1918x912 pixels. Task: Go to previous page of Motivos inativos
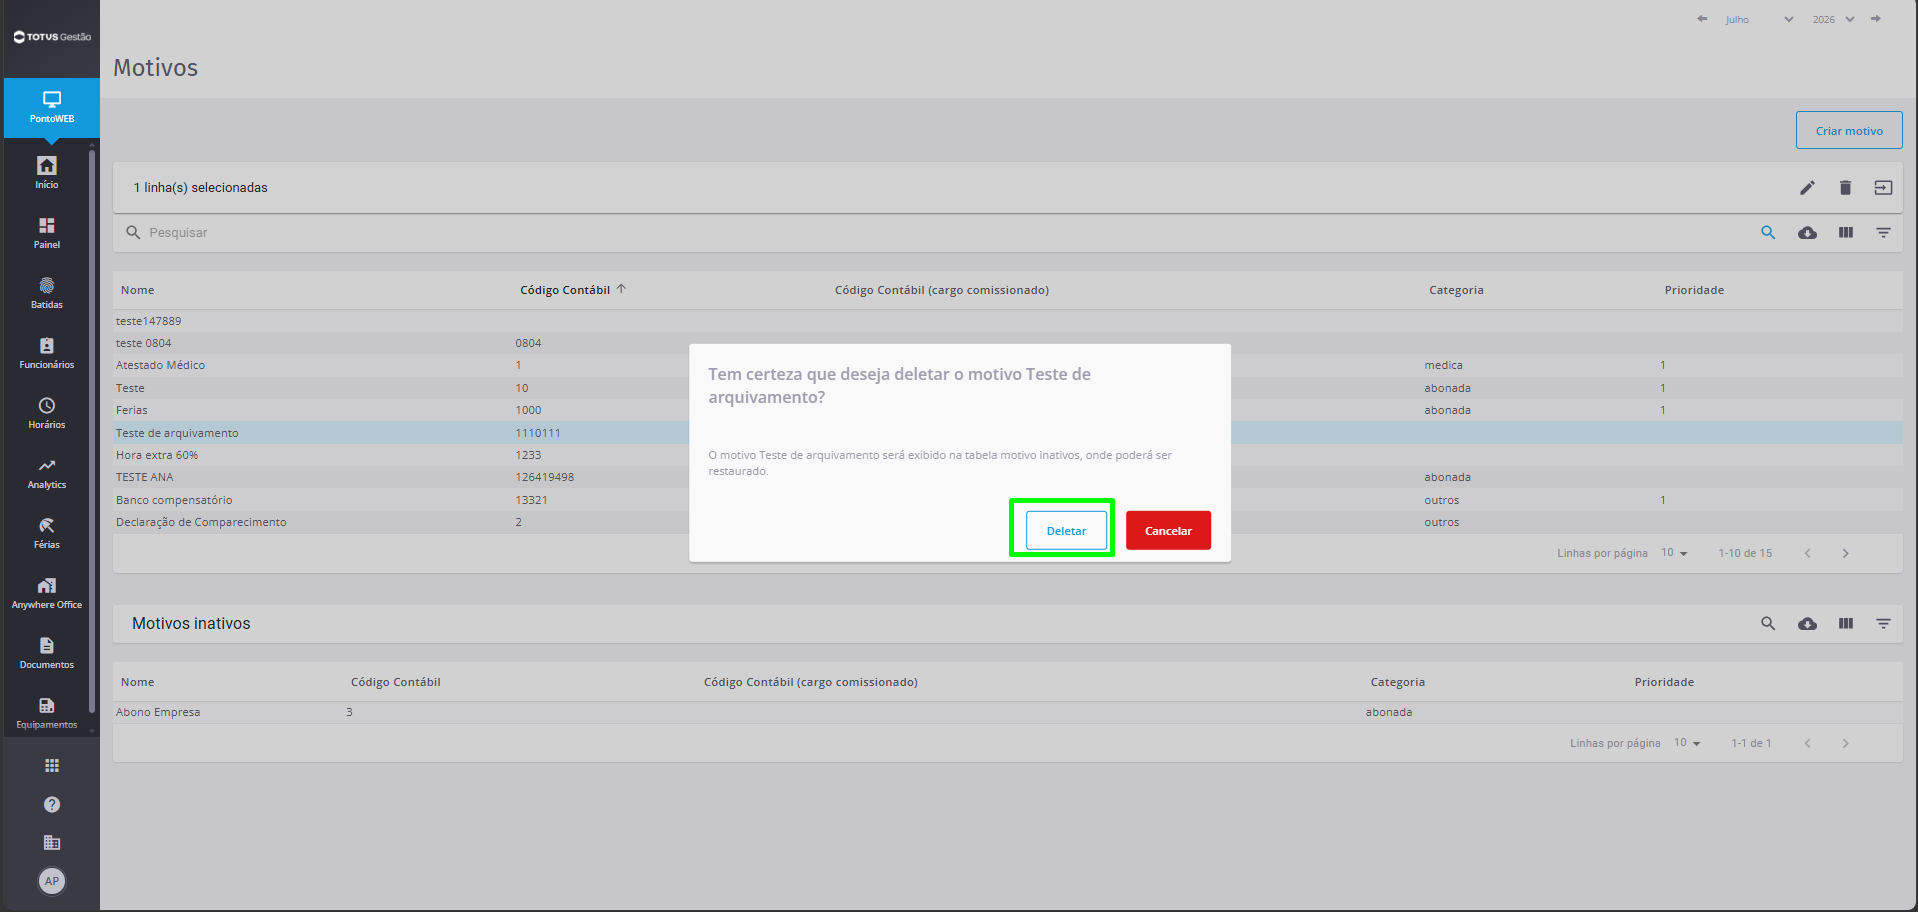1807,743
